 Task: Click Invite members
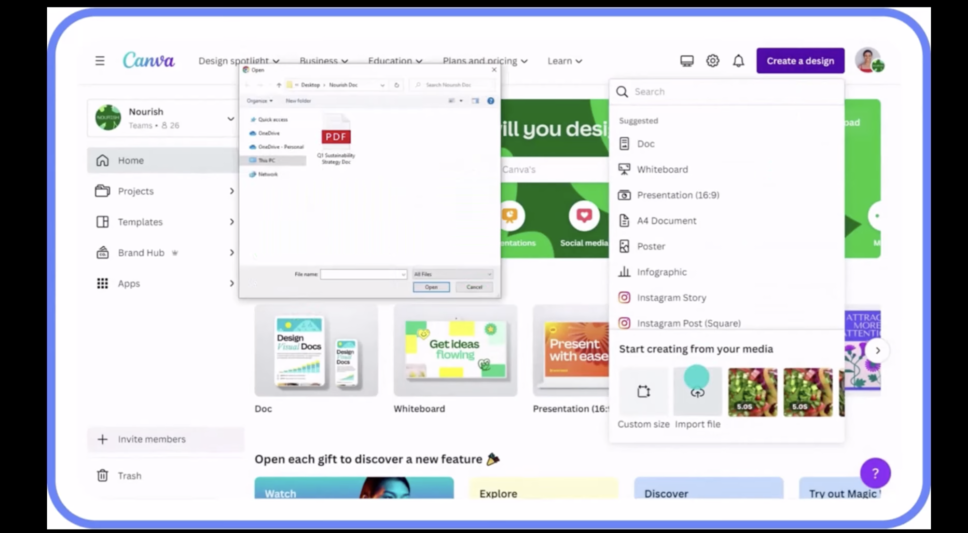point(165,439)
